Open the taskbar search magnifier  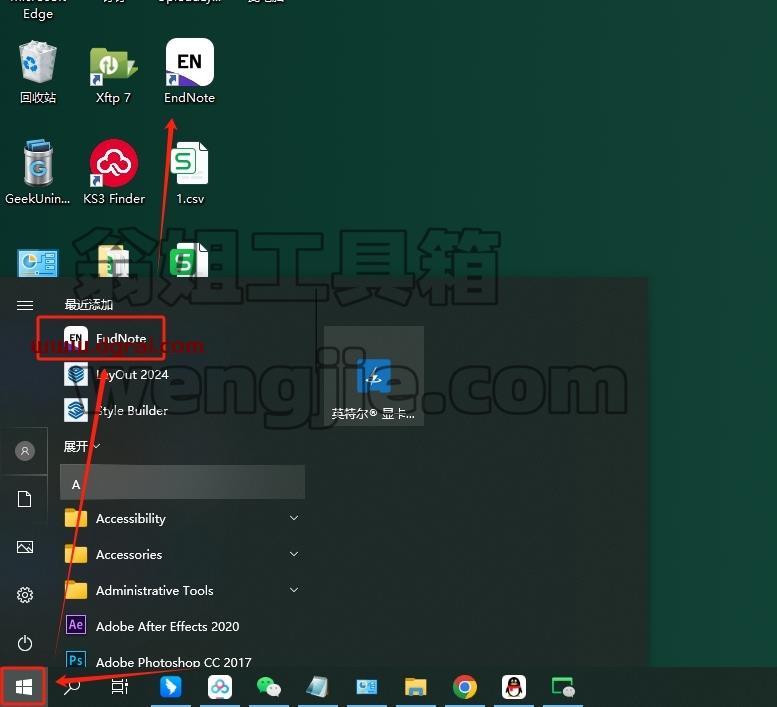coord(72,687)
